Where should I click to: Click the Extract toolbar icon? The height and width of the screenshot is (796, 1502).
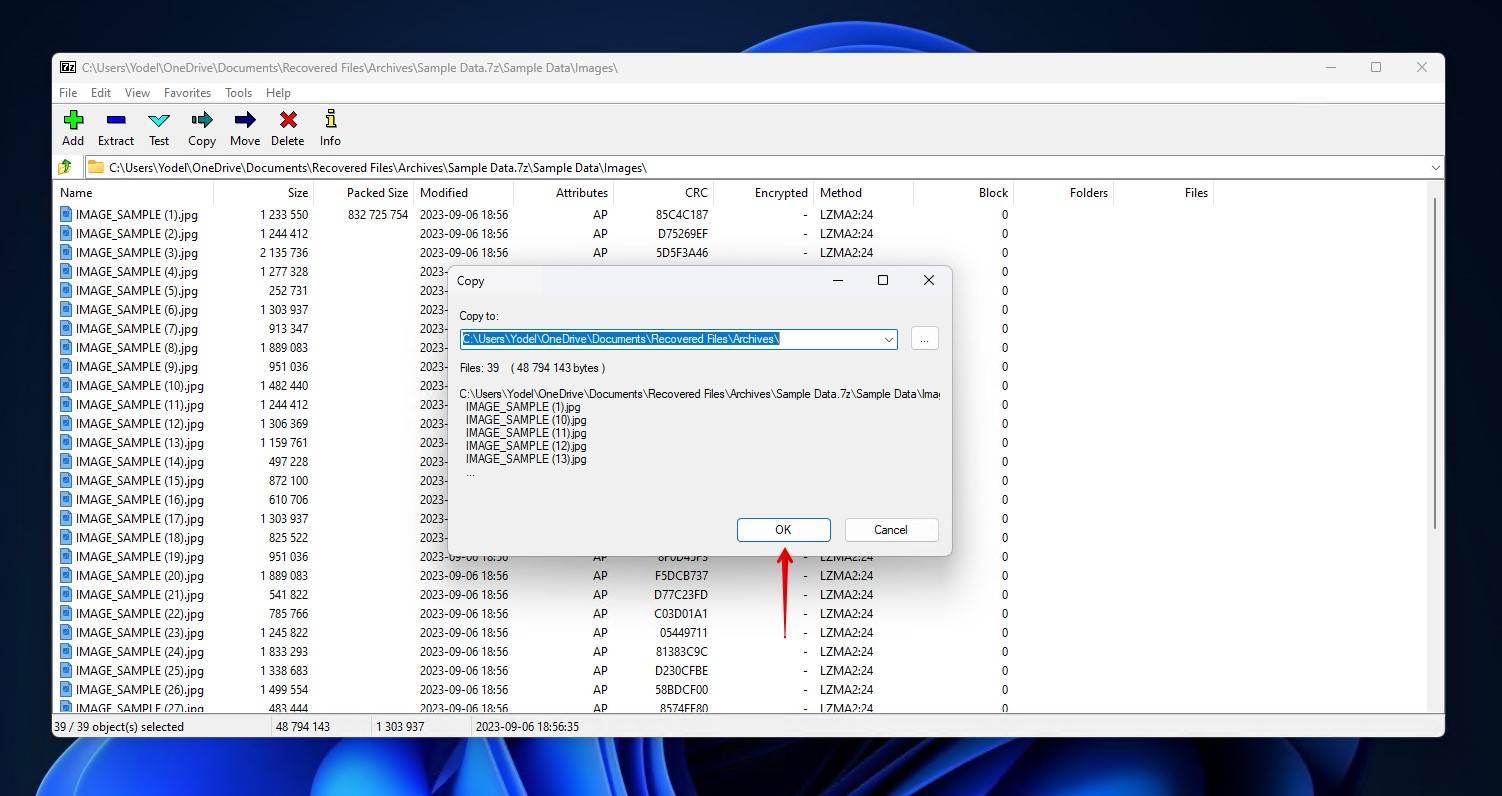pyautogui.click(x=116, y=127)
